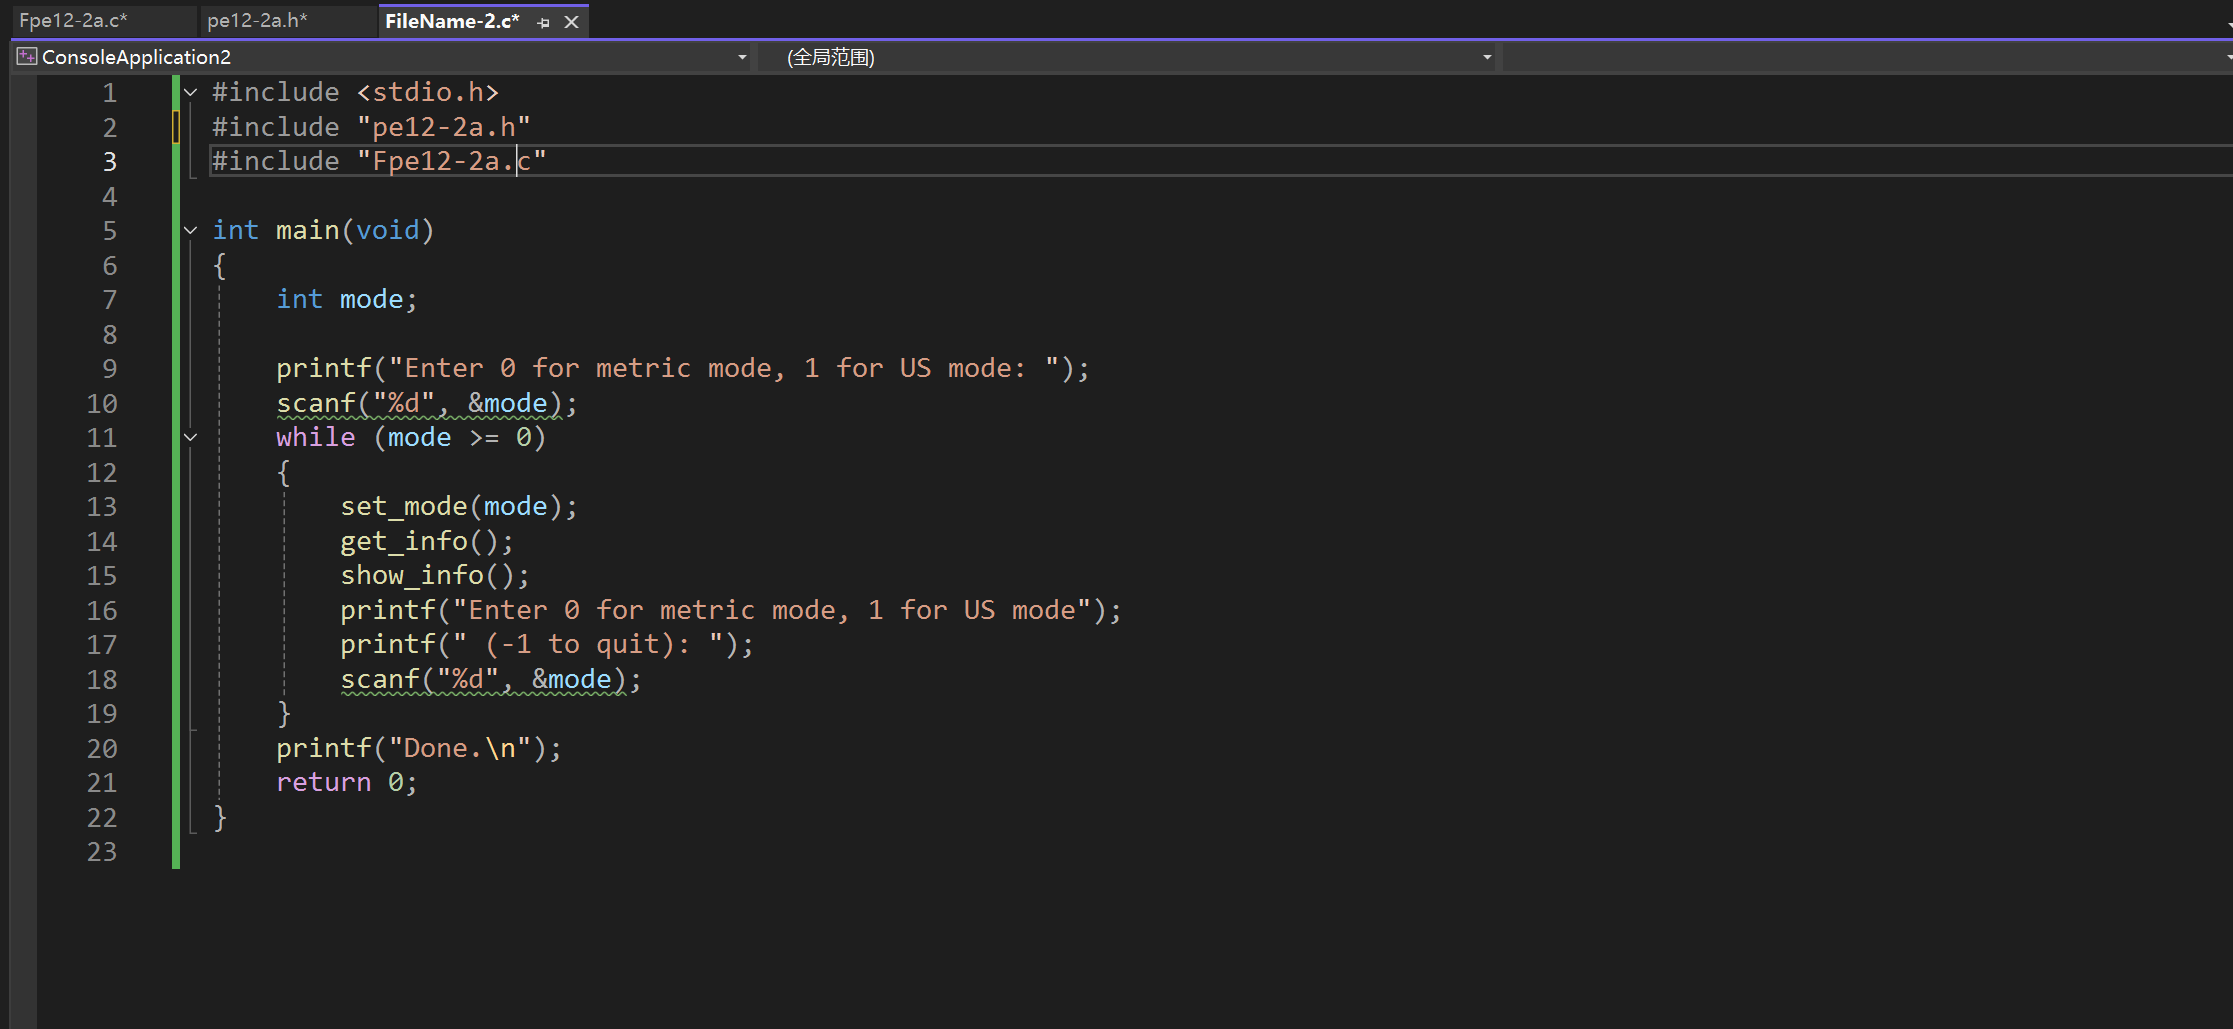
Task: Click line number 13 in the gutter
Action: pyautogui.click(x=102, y=507)
